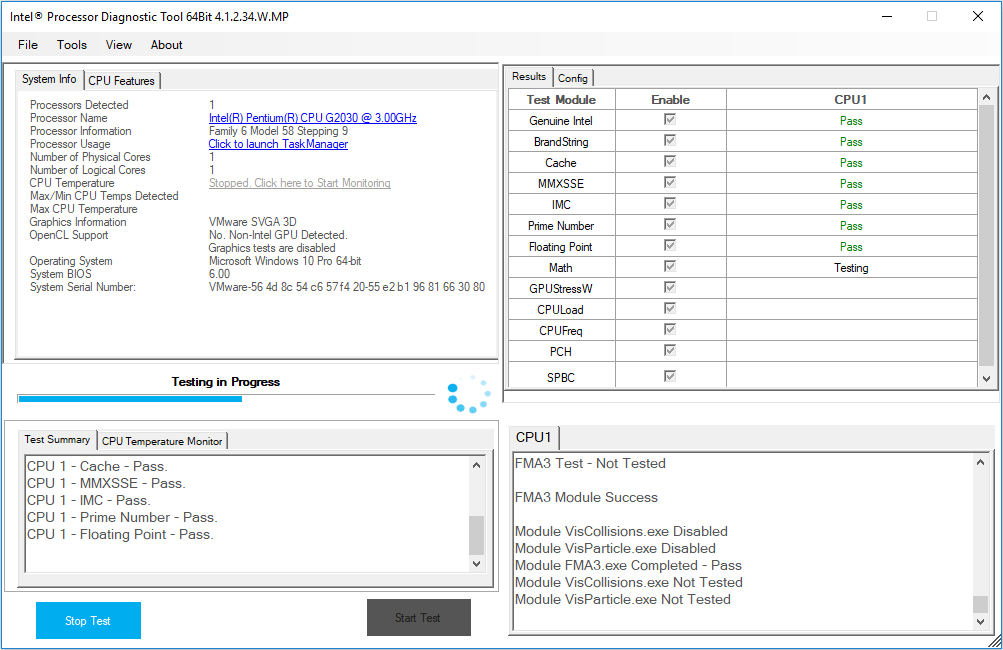Click the Genuine Intel Pass result
Image resolution: width=1003 pixels, height=650 pixels.
coord(851,121)
